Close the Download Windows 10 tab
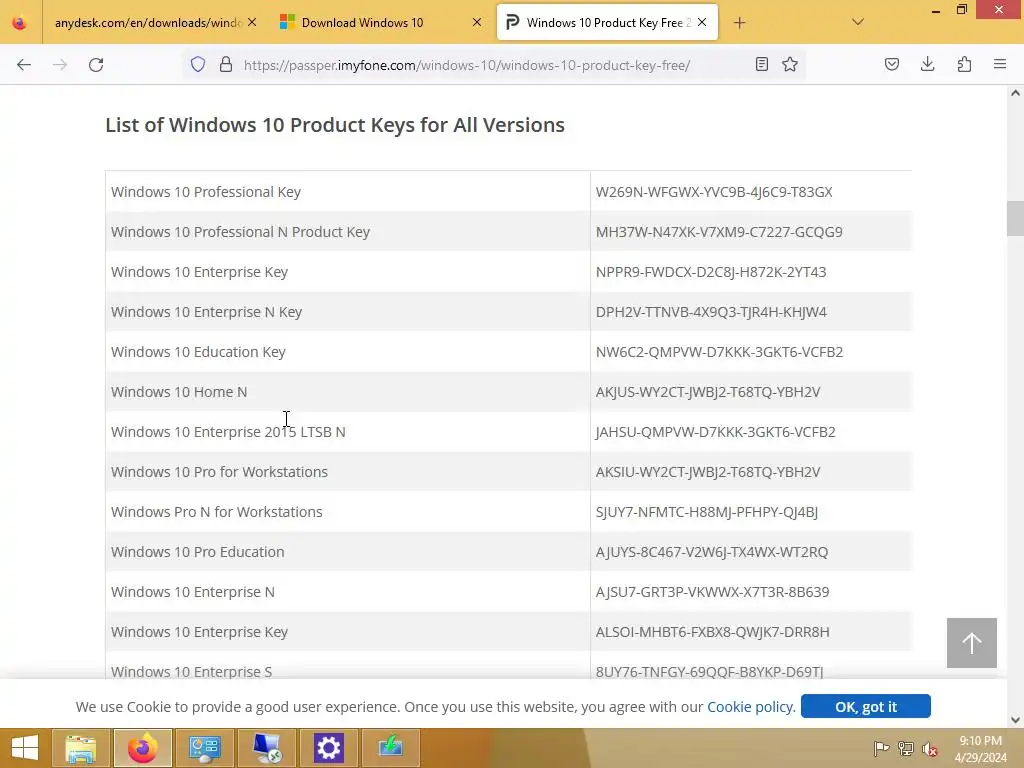Viewport: 1024px width, 768px height. click(477, 22)
